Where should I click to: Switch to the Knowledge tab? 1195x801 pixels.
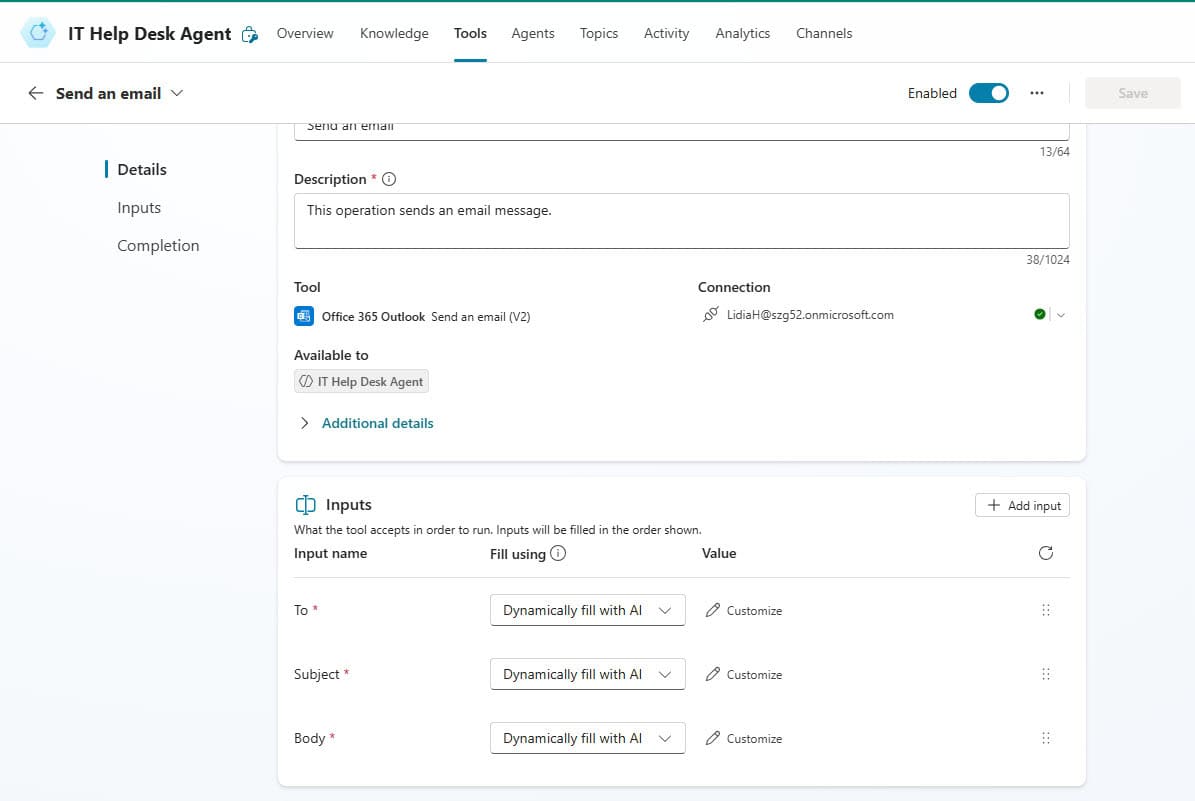394,33
